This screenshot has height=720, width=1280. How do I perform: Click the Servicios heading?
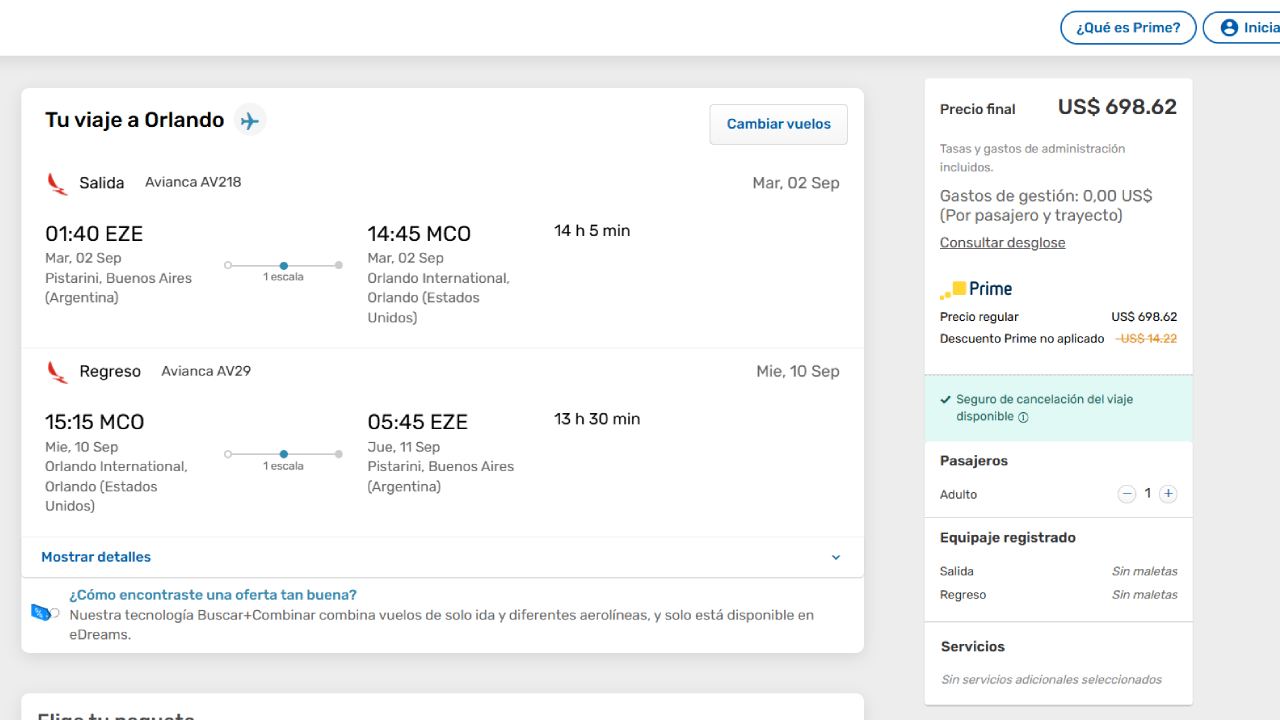click(x=973, y=647)
